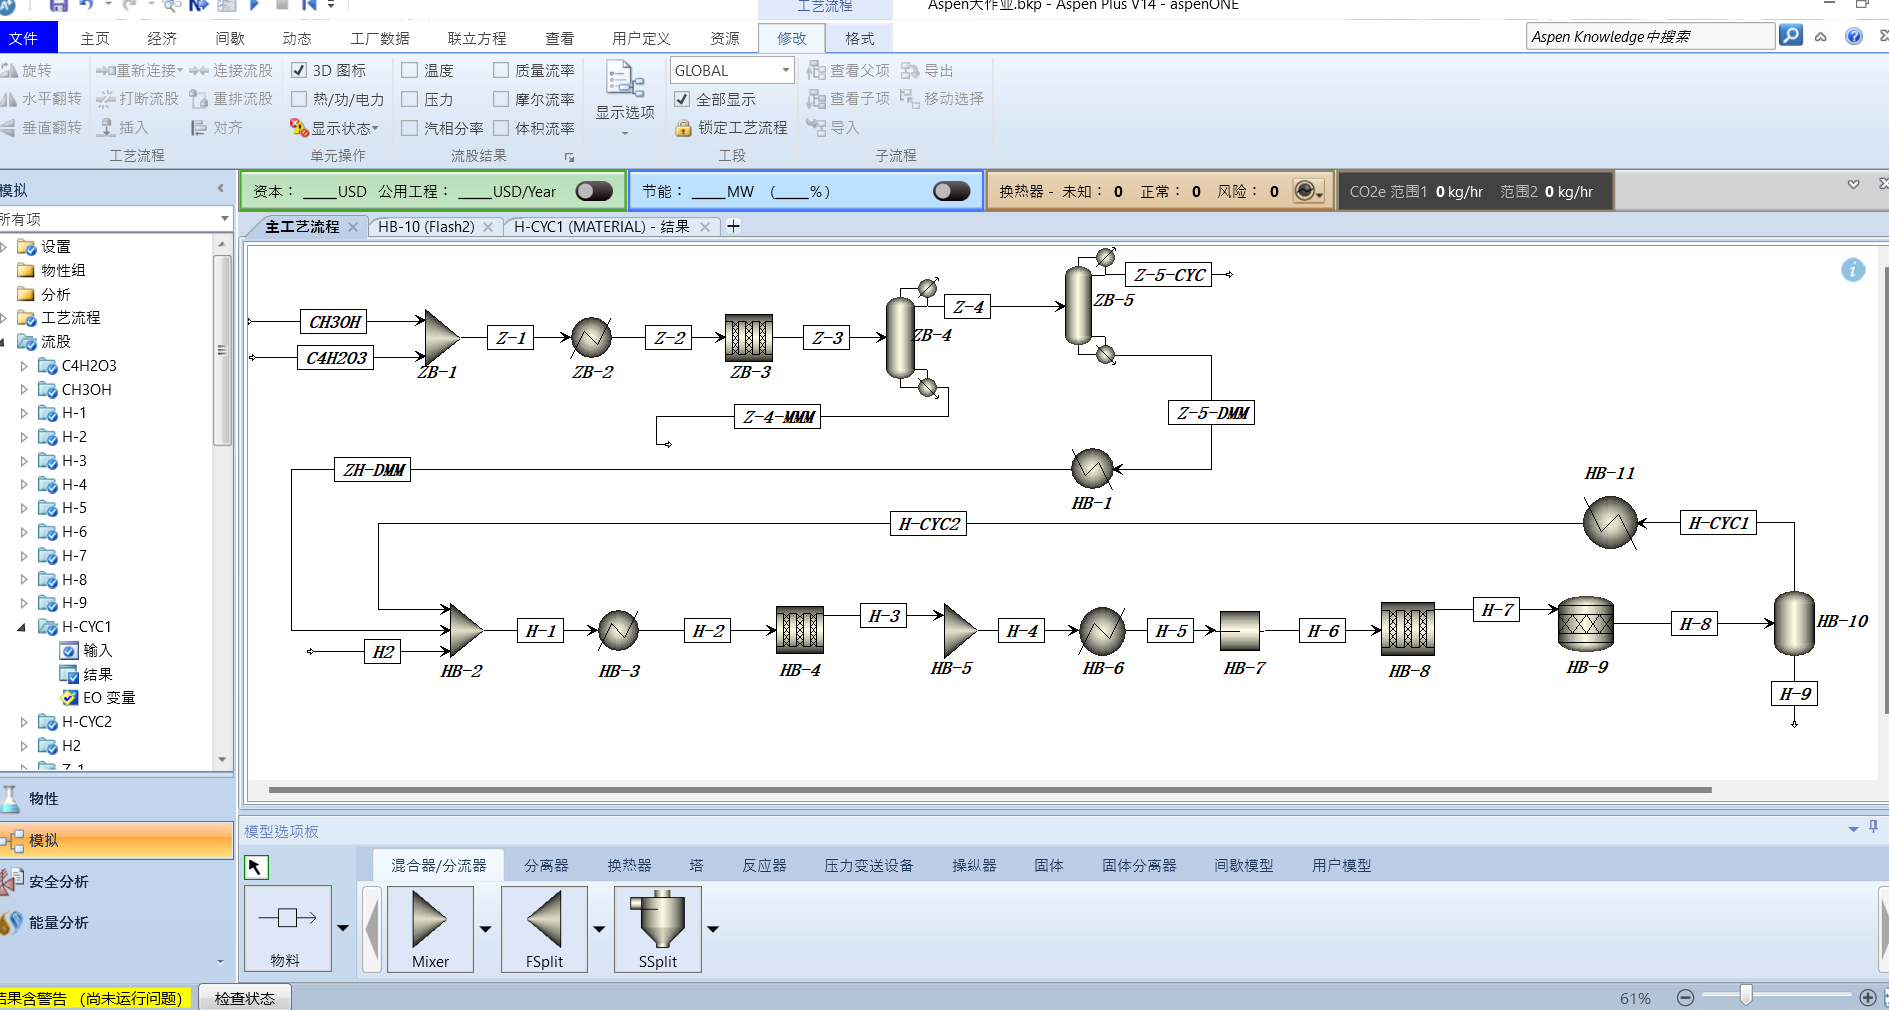Screen dimensions: 1889x1010
Task: Click the zoom out minus icon
Action: pyautogui.click(x=1685, y=998)
